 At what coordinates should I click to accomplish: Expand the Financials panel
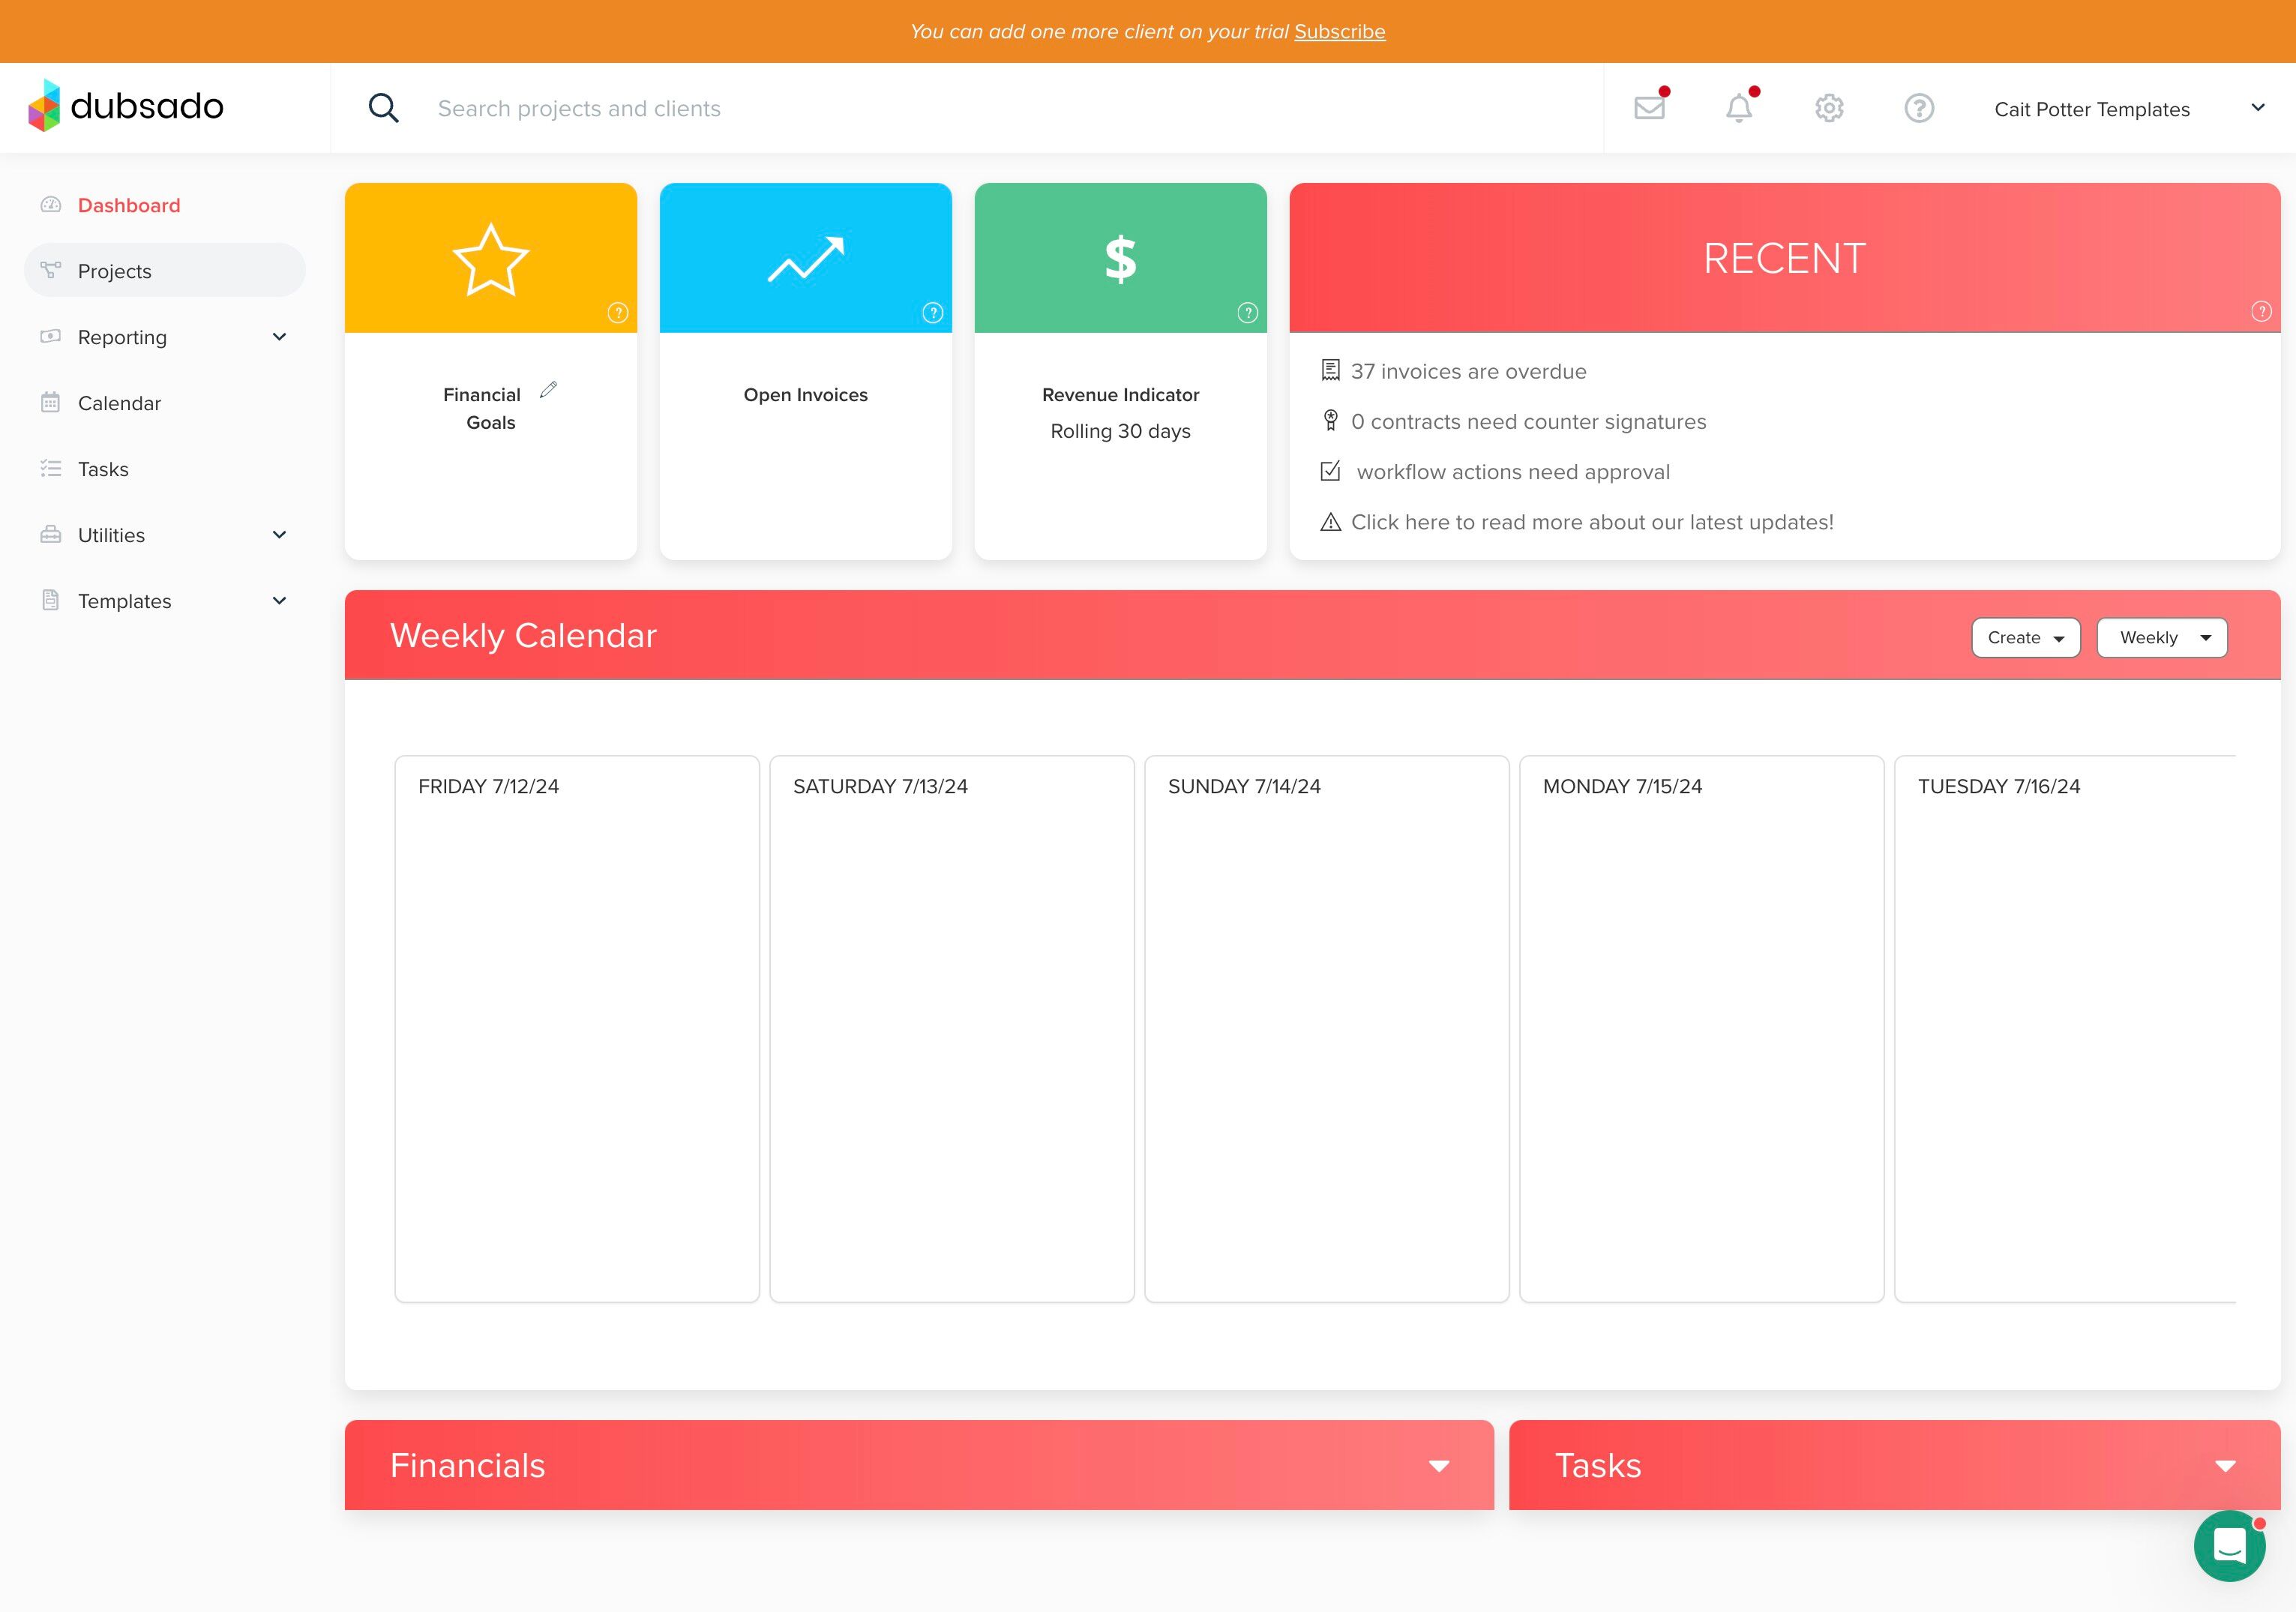pyautogui.click(x=1438, y=1466)
